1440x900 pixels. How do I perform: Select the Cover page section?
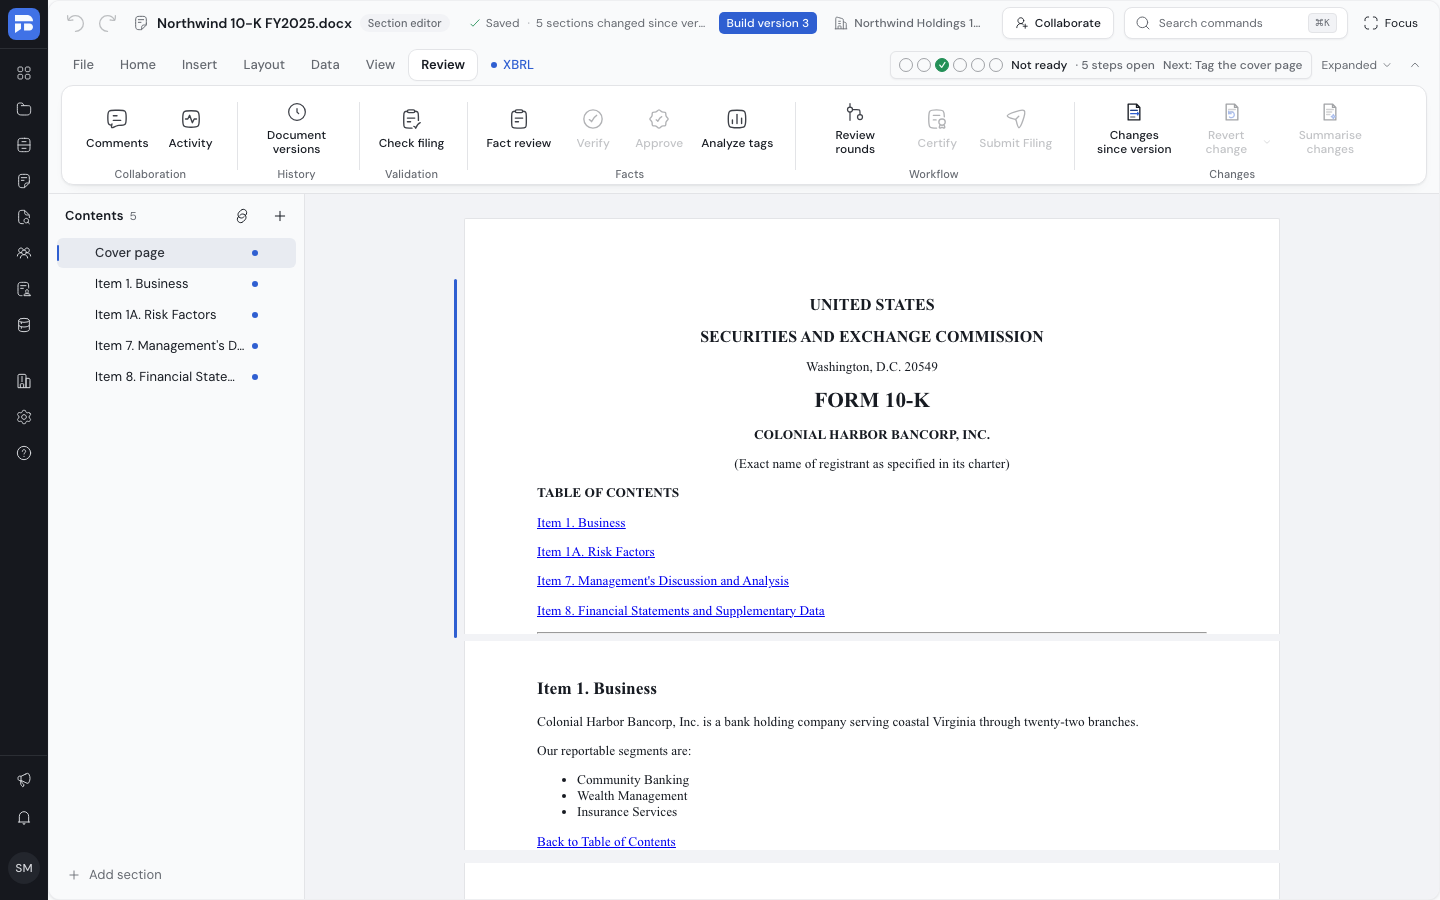pos(176,253)
